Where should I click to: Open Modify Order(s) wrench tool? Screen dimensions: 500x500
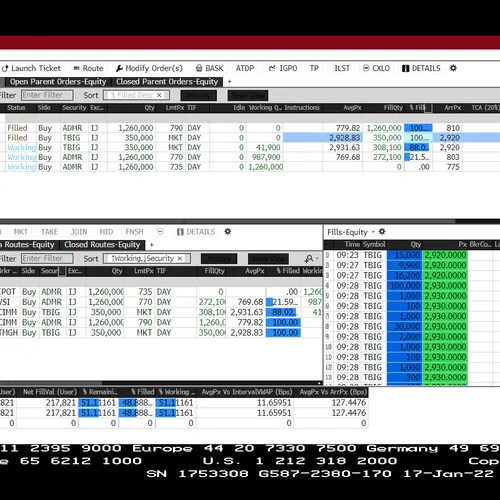pos(149,68)
